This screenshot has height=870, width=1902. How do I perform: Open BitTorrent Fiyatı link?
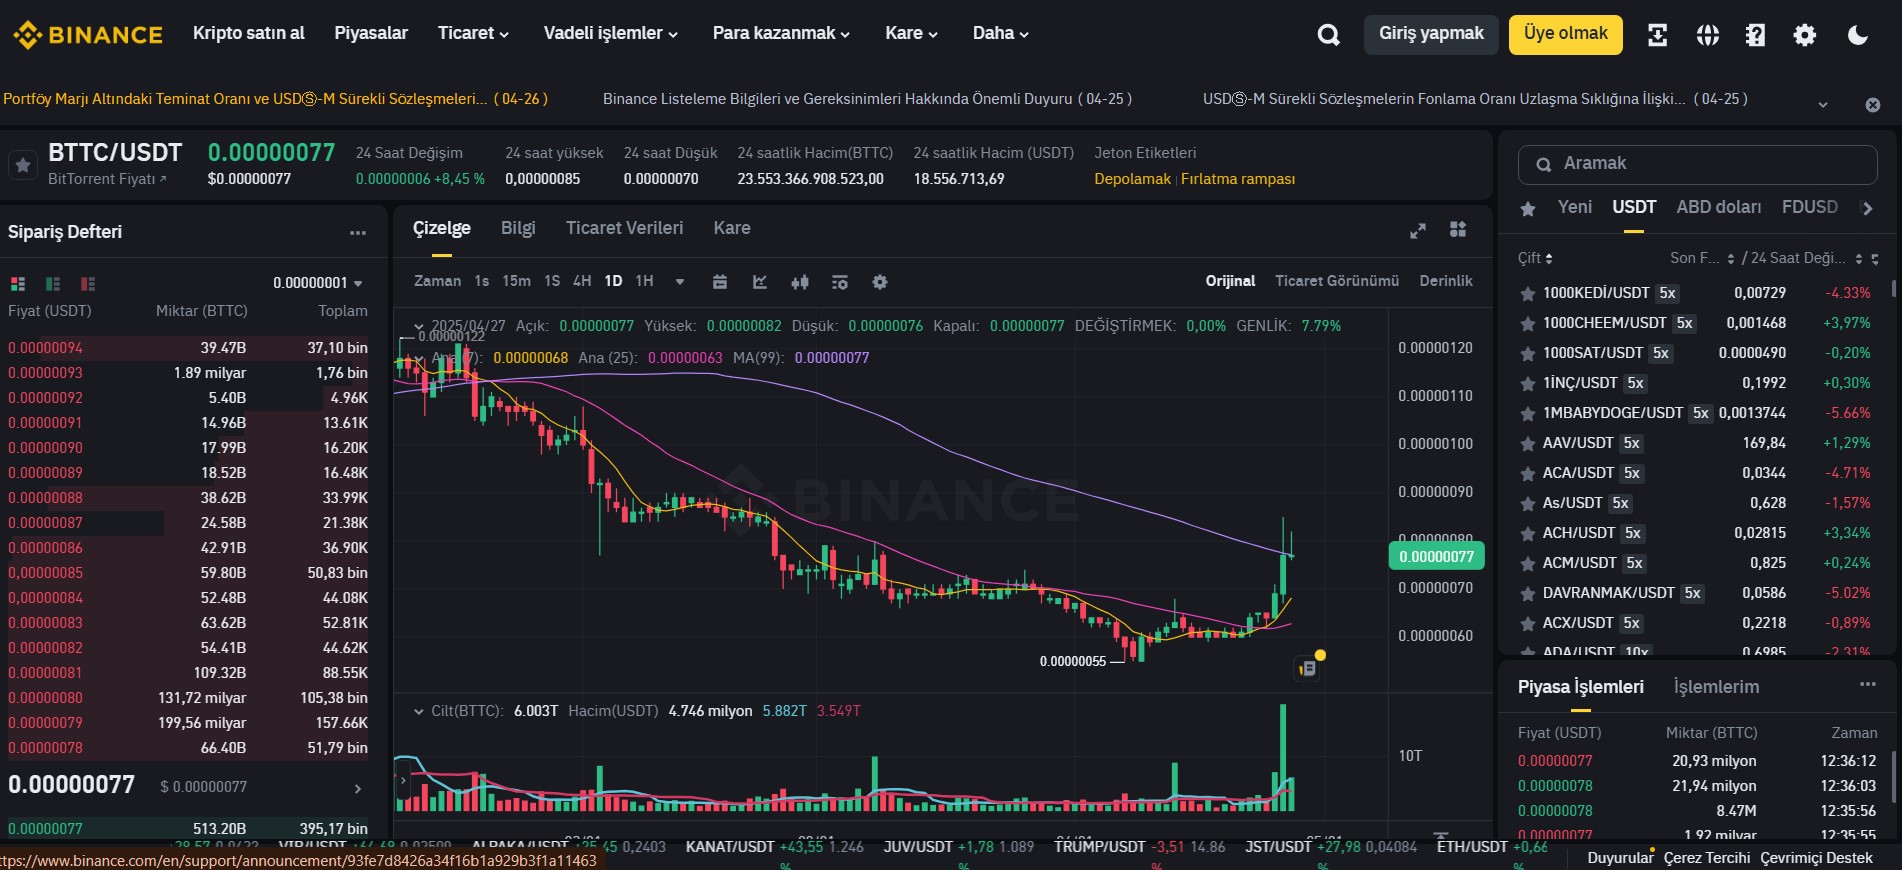pyautogui.click(x=107, y=179)
